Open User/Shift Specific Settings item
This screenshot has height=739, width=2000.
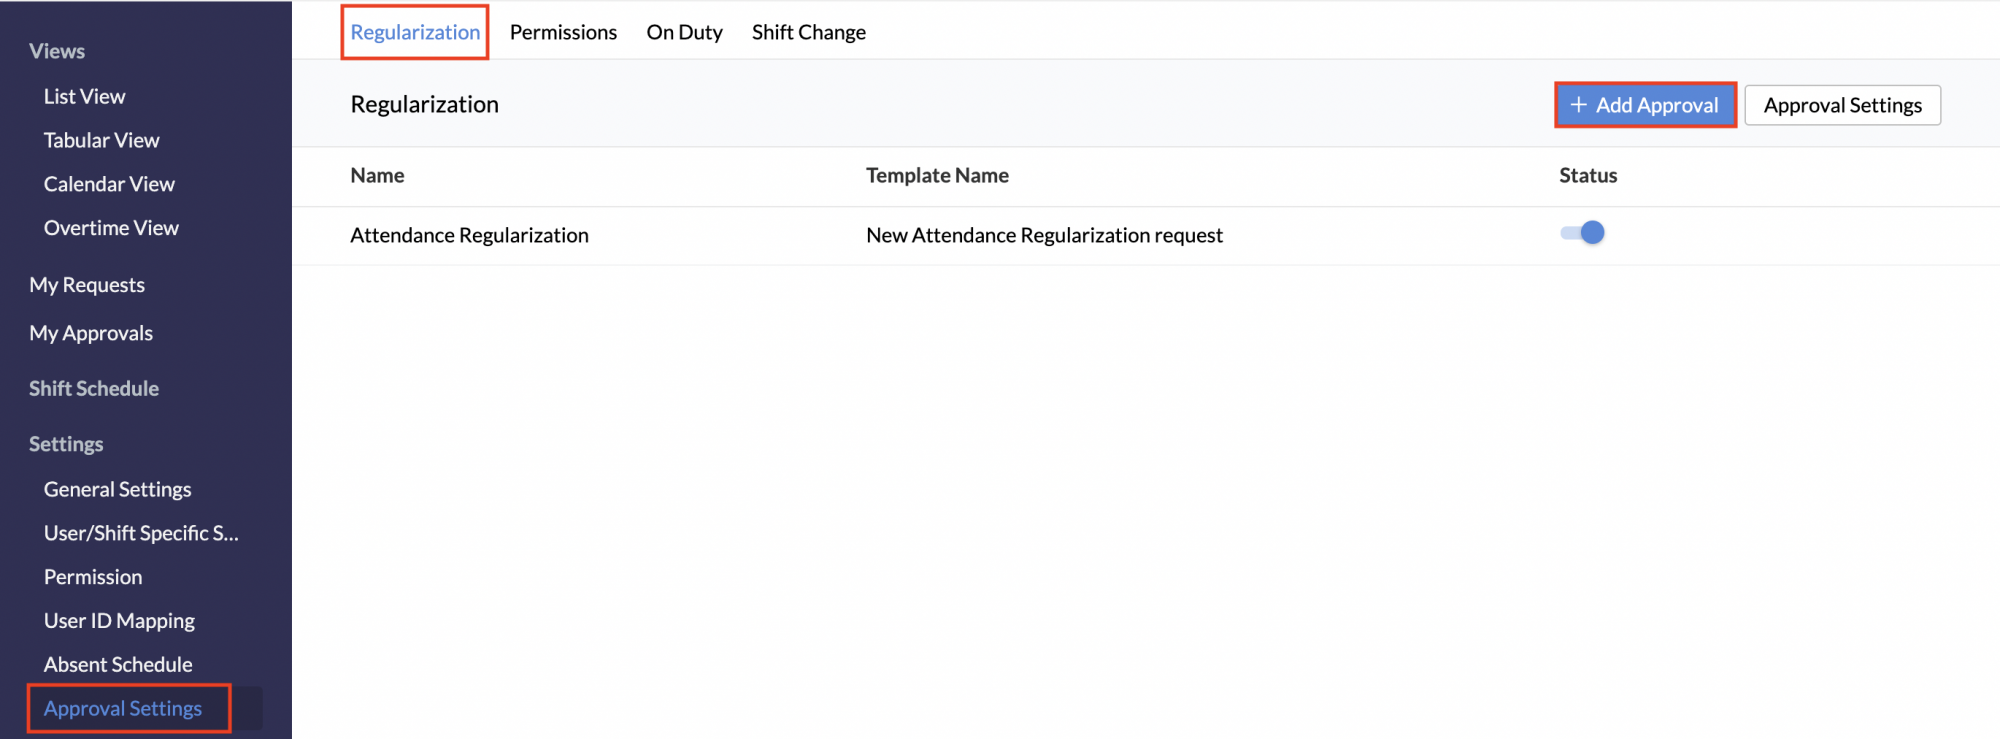point(141,533)
